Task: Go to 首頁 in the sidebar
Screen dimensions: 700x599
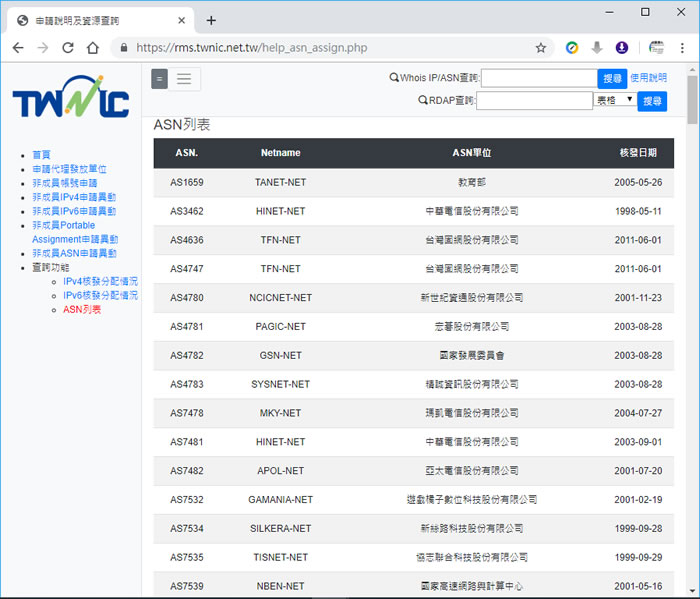Action: pyautogui.click(x=42, y=154)
